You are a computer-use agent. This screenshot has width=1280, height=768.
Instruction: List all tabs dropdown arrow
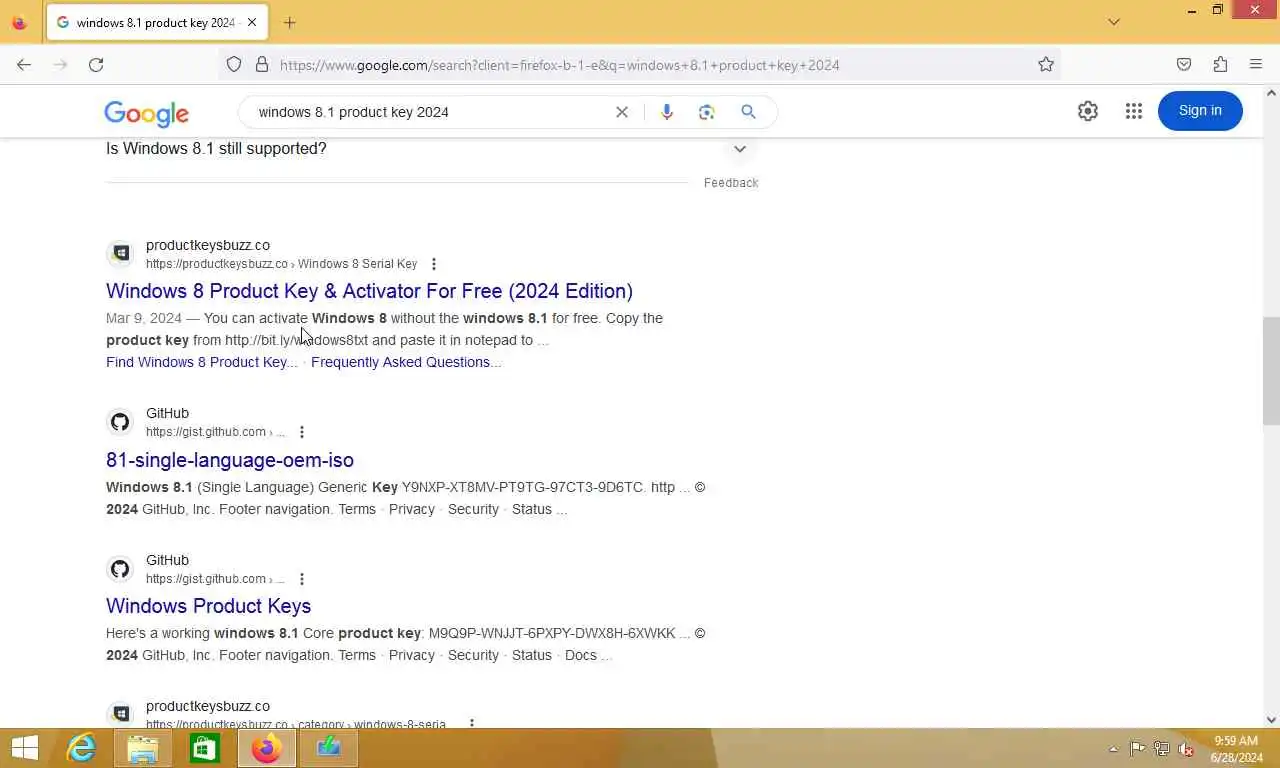coord(1114,22)
